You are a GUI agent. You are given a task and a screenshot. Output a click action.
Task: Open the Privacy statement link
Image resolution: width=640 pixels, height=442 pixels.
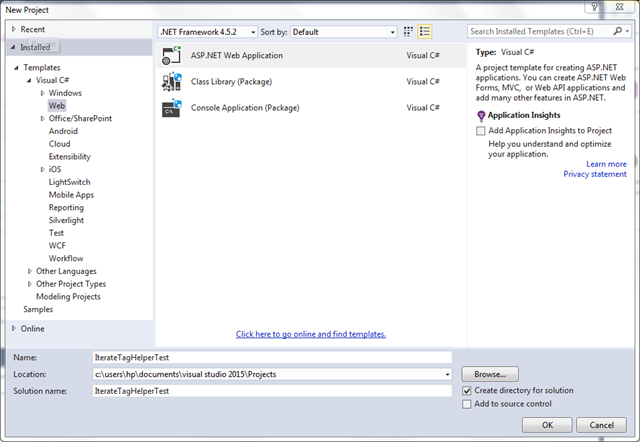point(595,174)
